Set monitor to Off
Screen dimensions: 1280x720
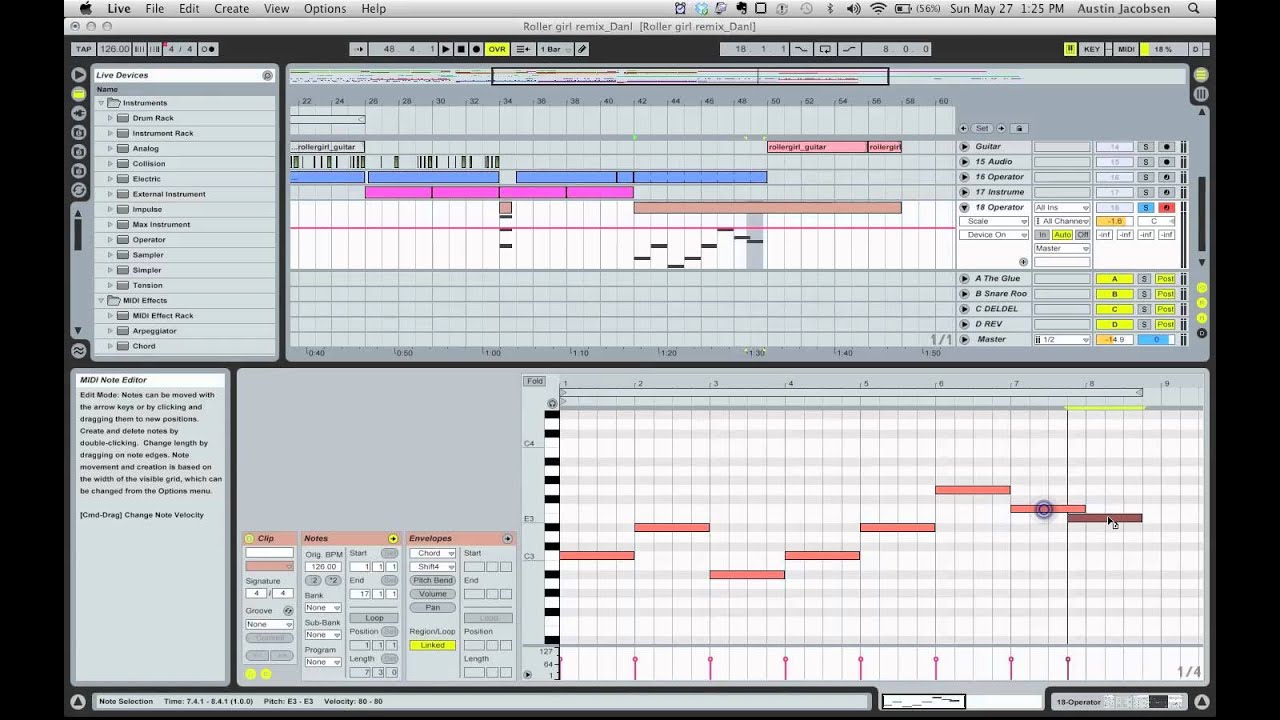tap(1082, 235)
